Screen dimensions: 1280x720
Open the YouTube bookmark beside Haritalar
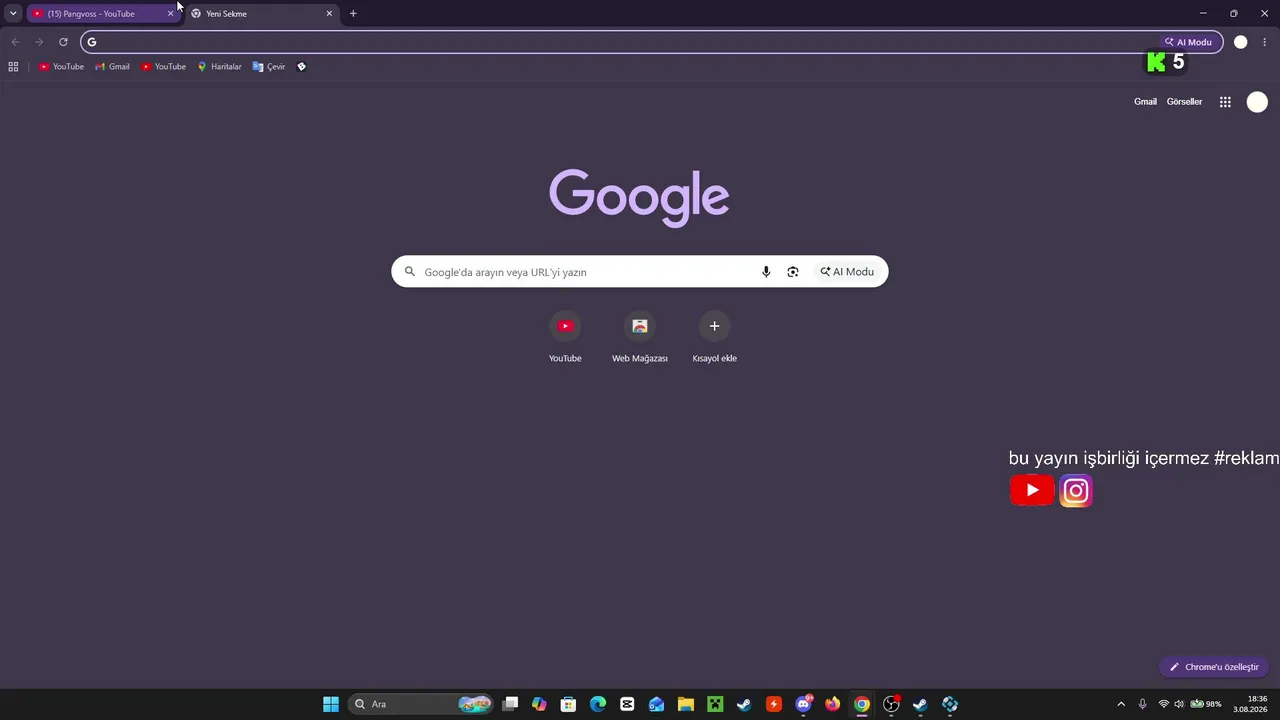point(164,67)
